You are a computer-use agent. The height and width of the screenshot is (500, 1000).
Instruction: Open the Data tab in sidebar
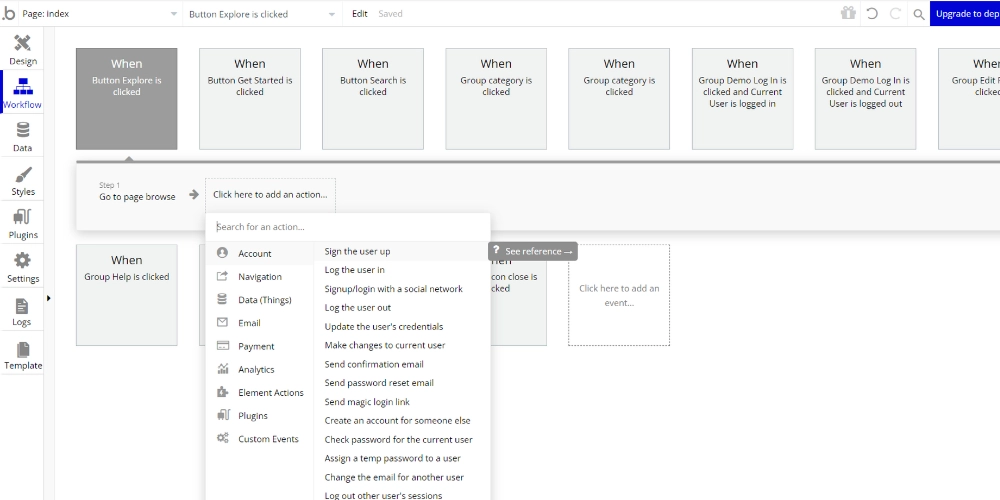22,136
